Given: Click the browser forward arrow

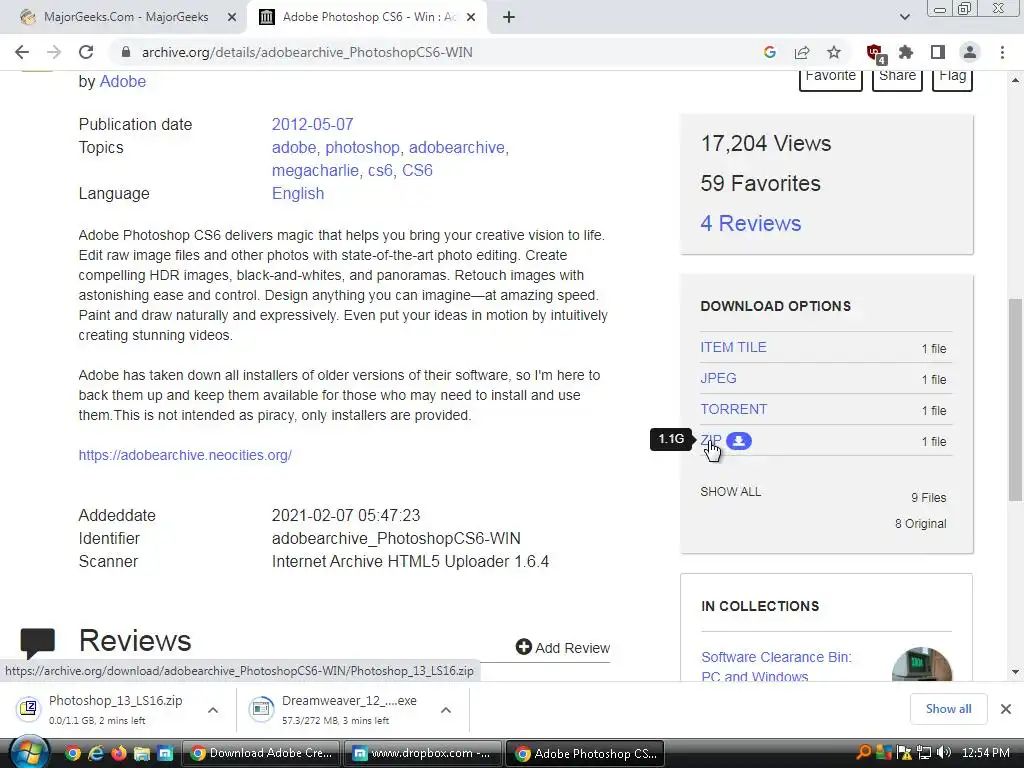Looking at the screenshot, I should tap(54, 52).
